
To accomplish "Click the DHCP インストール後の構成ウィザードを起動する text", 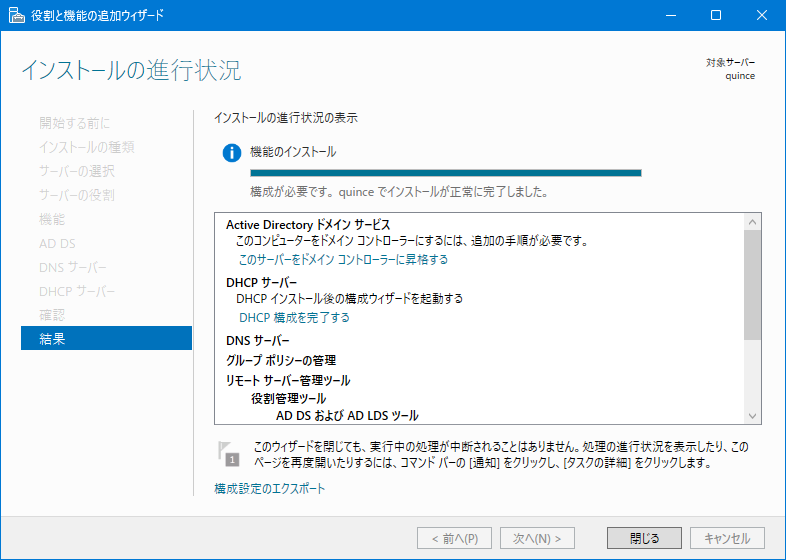I will click(x=349, y=299).
